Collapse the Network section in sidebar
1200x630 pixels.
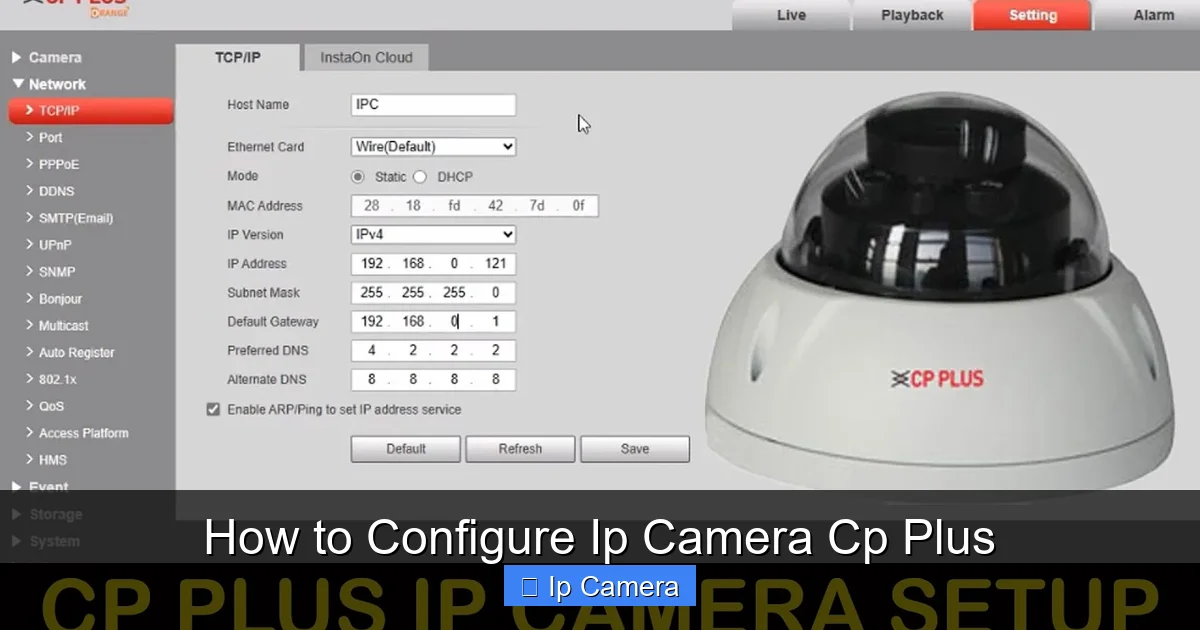(49, 85)
